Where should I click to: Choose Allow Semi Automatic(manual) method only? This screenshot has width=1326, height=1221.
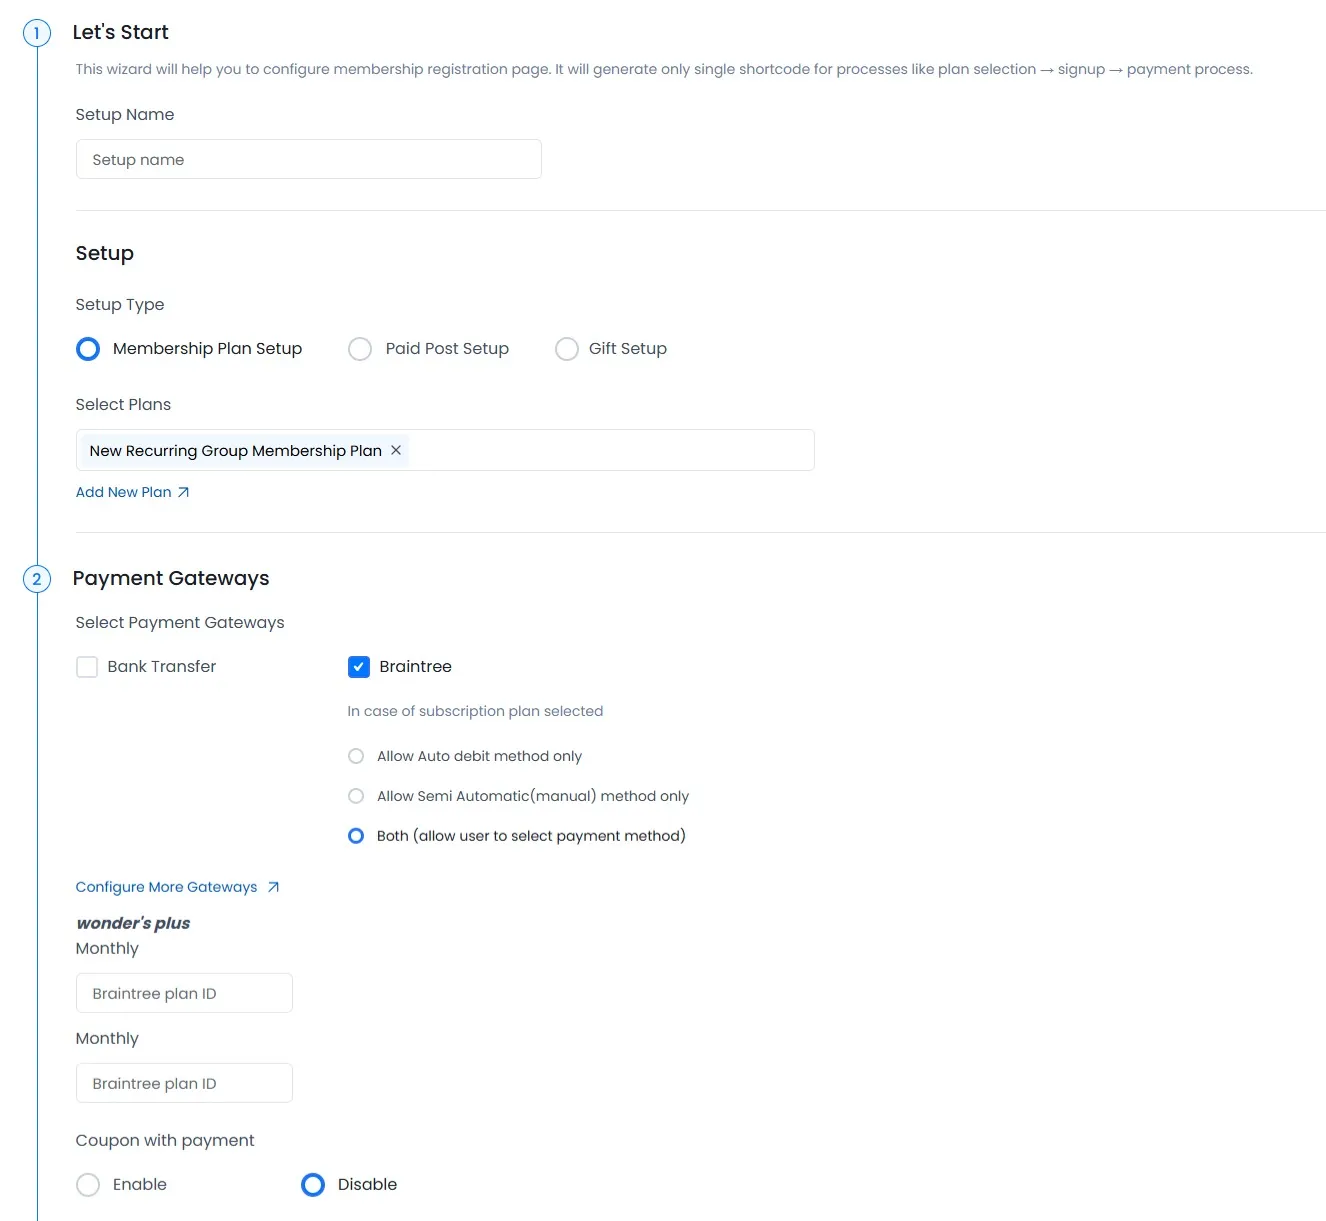click(x=355, y=796)
